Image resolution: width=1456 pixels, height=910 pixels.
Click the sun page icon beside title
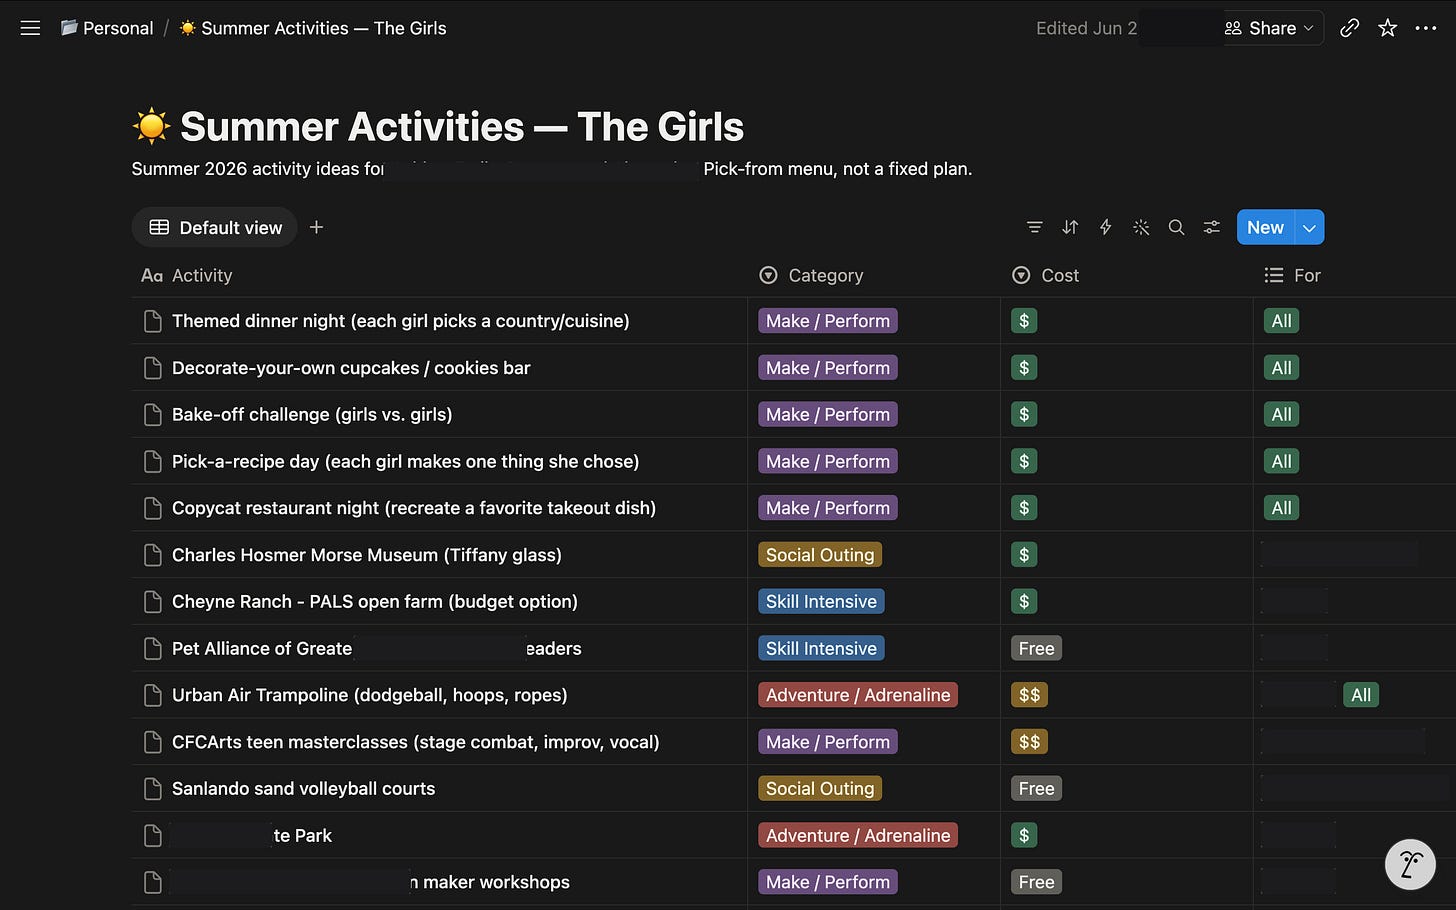pos(151,127)
